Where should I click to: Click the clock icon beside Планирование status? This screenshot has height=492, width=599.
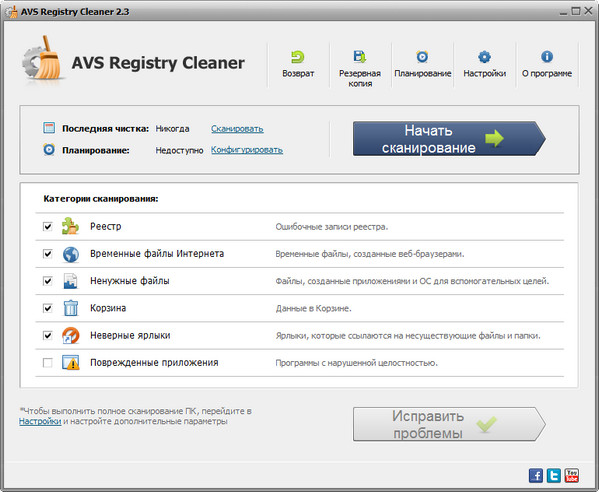click(x=49, y=149)
